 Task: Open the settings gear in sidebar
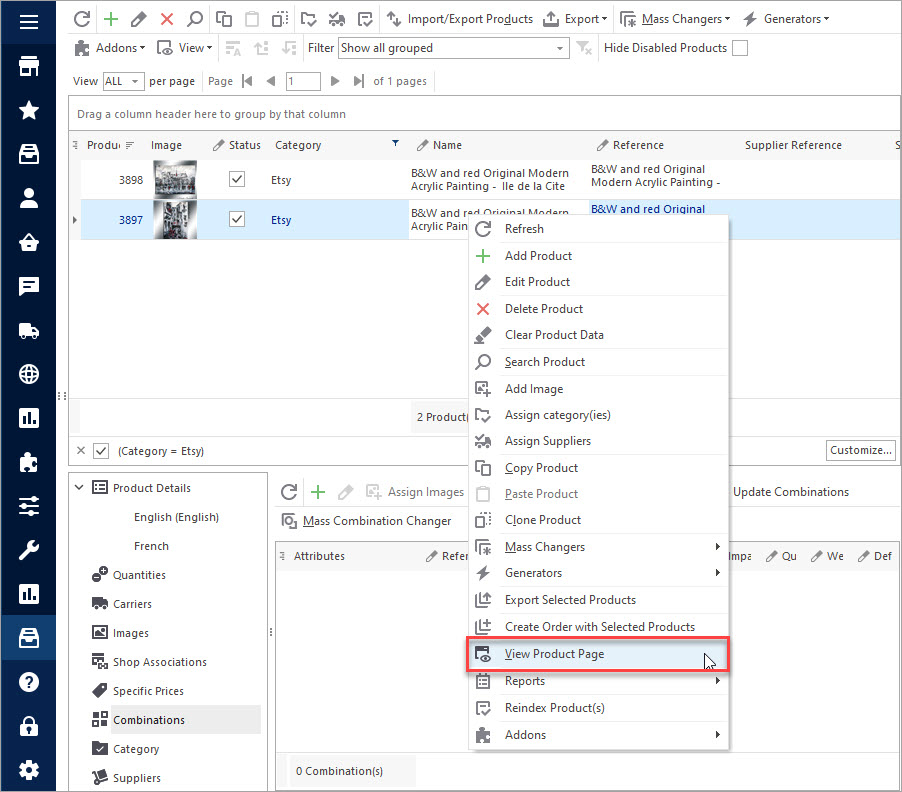29,770
